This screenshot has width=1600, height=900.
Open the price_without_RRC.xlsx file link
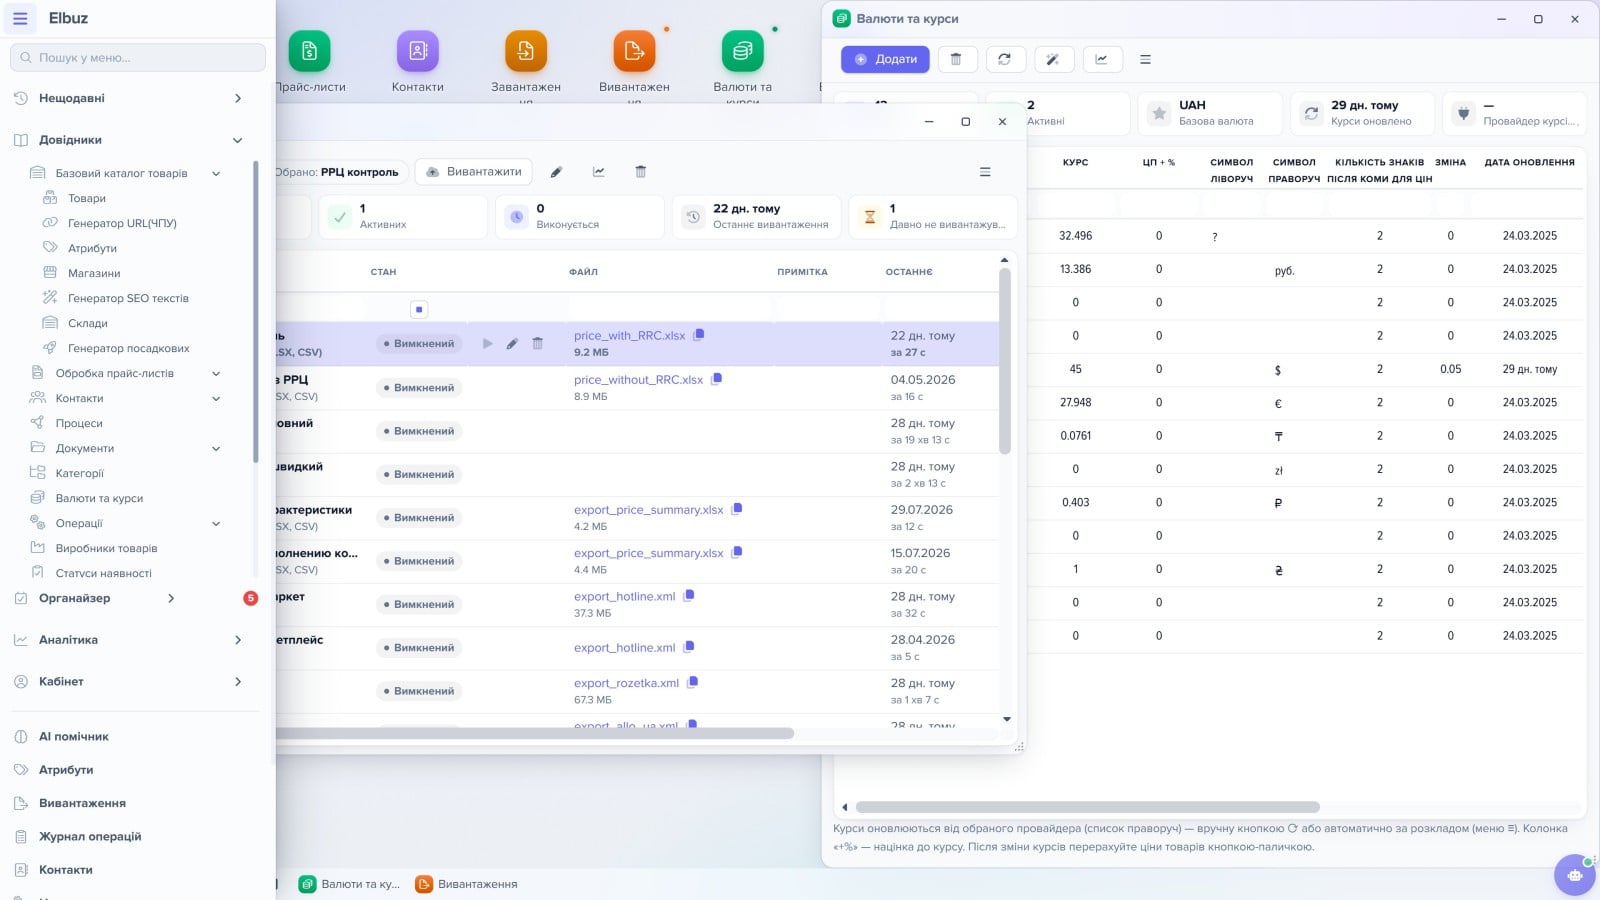click(x=638, y=380)
